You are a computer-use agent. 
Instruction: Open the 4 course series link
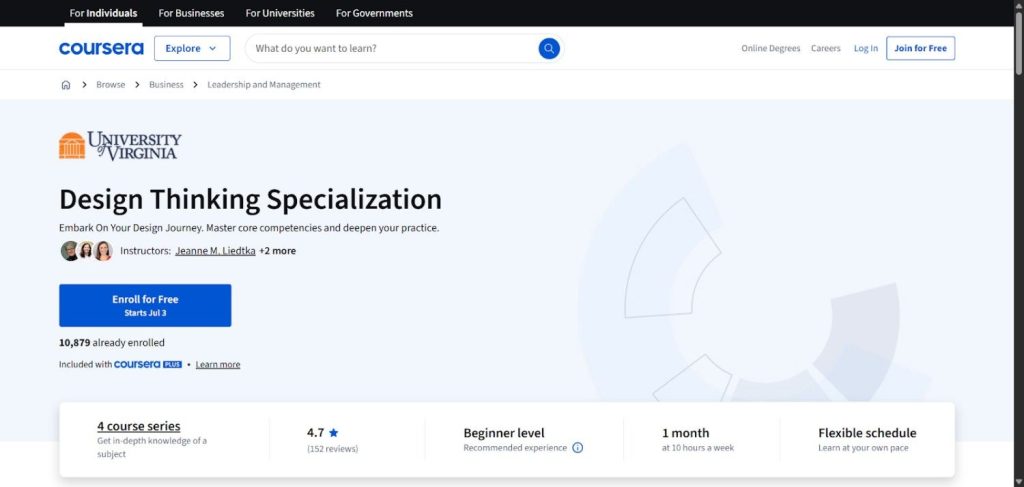pyautogui.click(x=139, y=426)
